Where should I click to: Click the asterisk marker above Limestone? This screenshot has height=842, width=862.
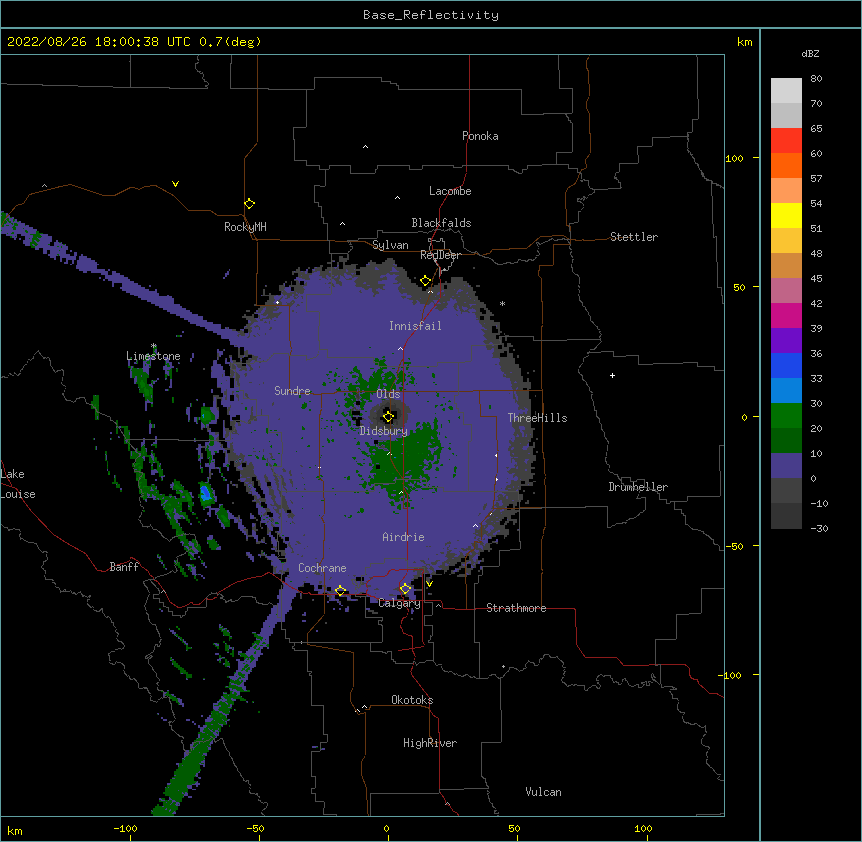click(x=154, y=346)
